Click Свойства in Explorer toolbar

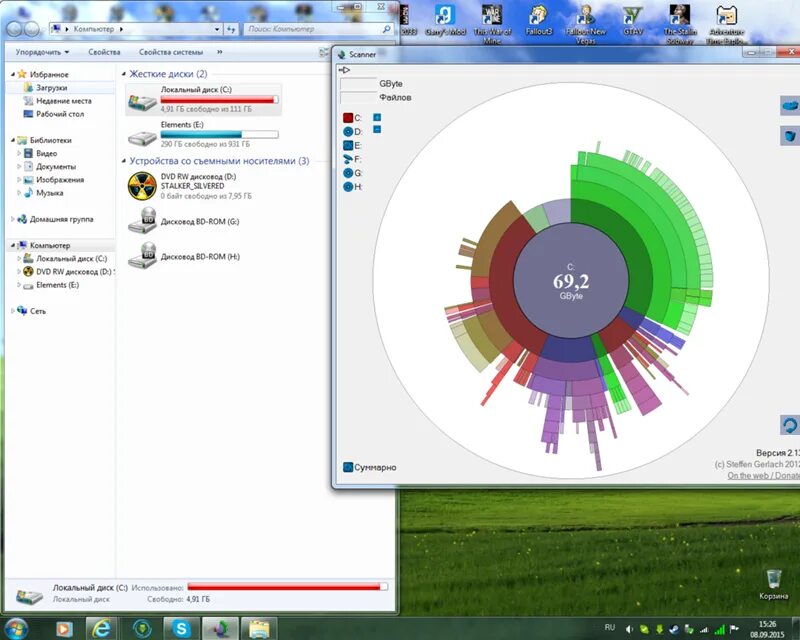pyautogui.click(x=104, y=52)
